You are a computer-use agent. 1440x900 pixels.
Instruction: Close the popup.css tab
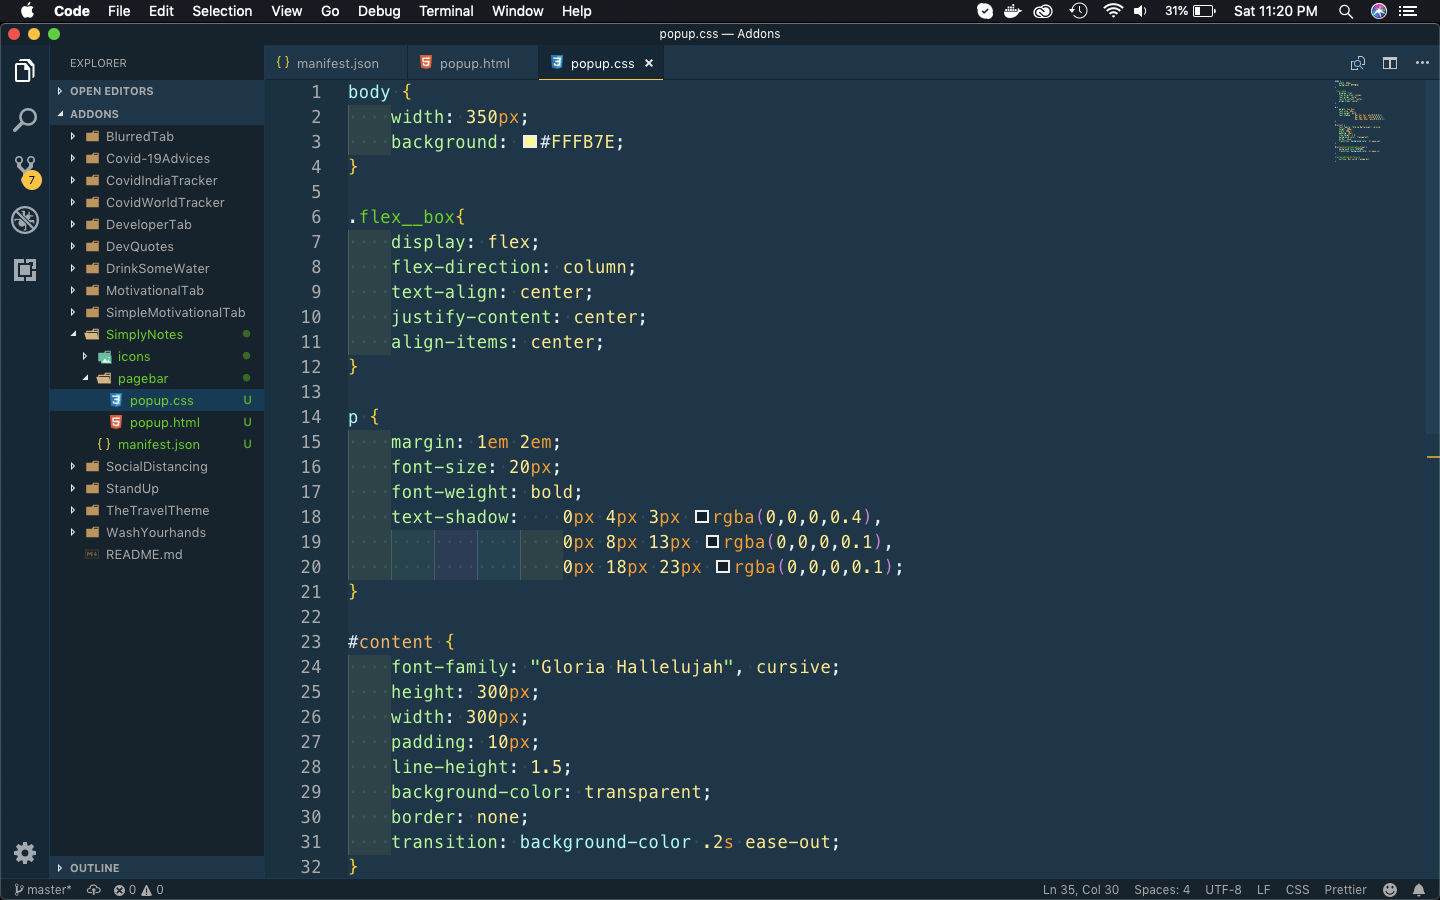(649, 63)
